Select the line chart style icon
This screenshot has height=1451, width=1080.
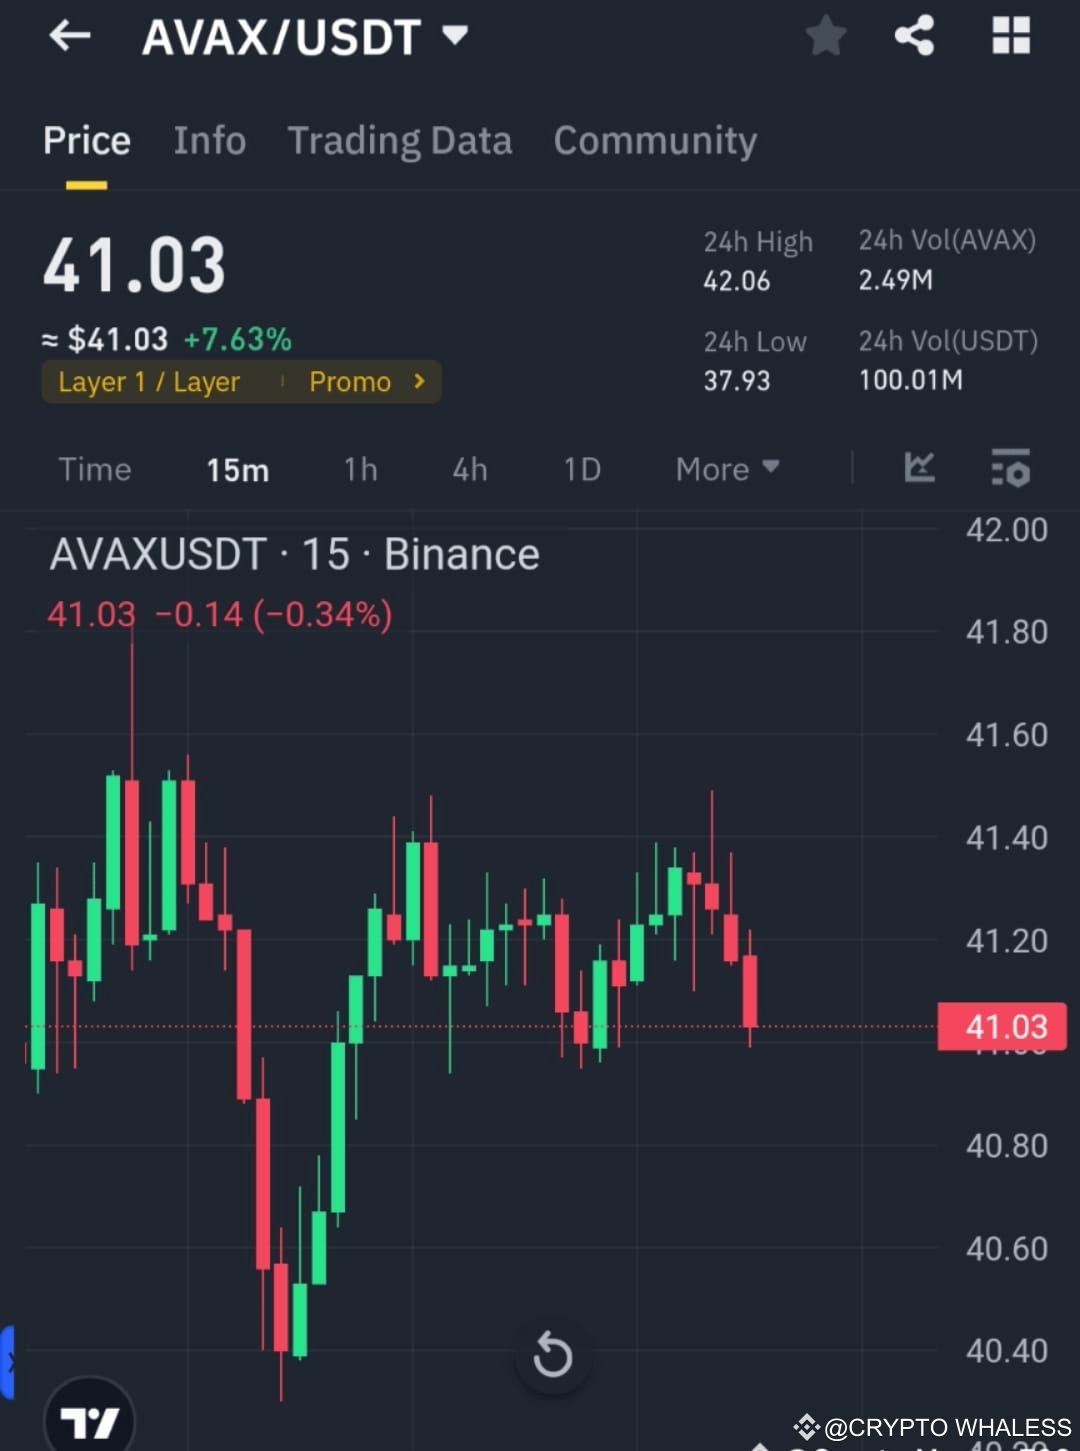click(919, 469)
